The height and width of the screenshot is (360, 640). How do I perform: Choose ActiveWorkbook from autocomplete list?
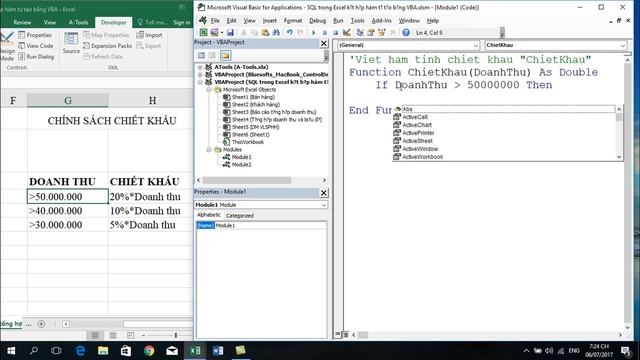pos(422,157)
